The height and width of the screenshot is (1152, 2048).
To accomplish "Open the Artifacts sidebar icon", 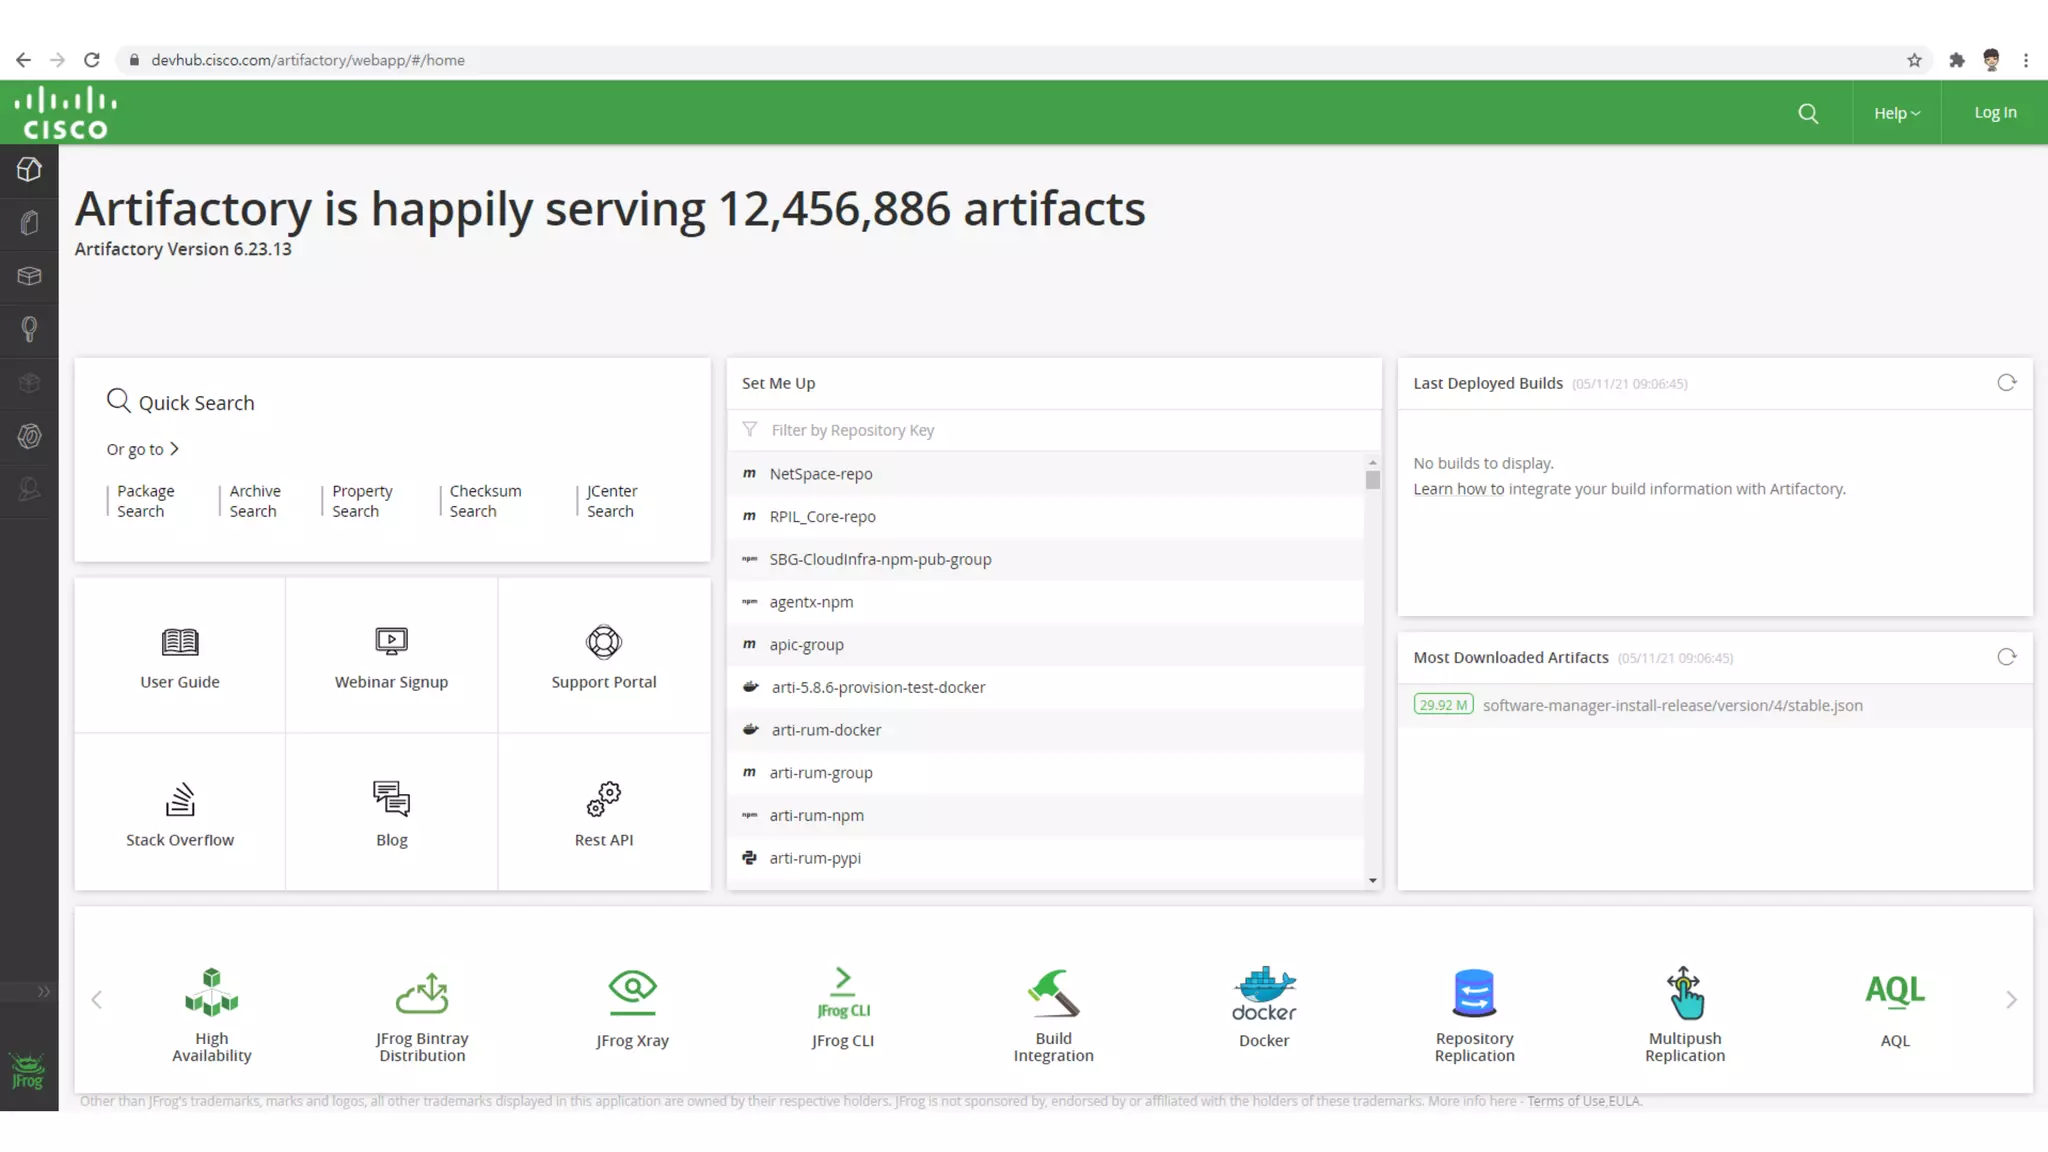I will [x=29, y=223].
